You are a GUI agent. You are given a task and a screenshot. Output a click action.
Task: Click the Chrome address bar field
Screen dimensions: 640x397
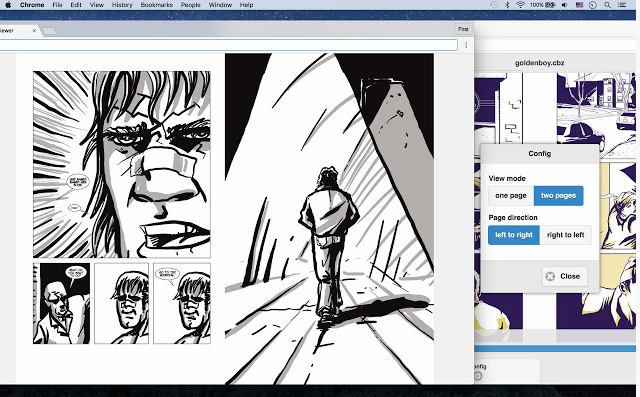click(228, 45)
